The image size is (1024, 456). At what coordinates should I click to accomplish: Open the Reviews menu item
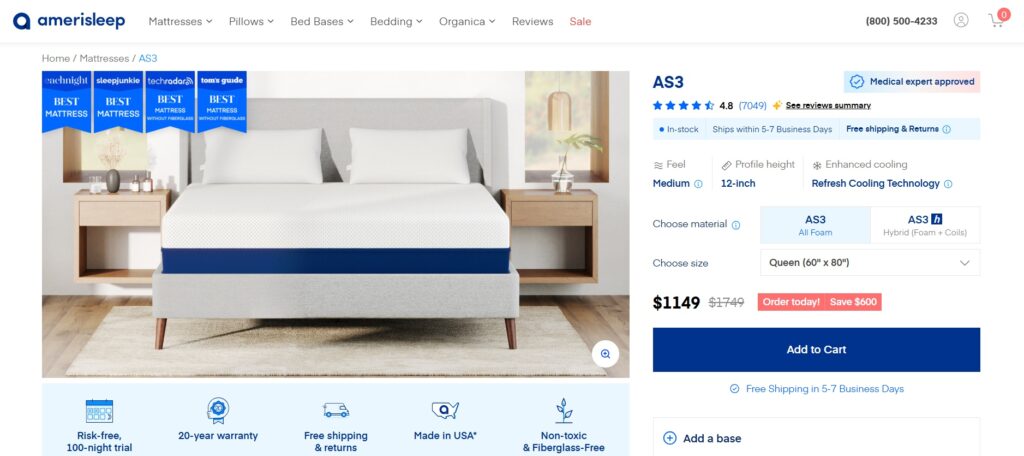pos(532,22)
